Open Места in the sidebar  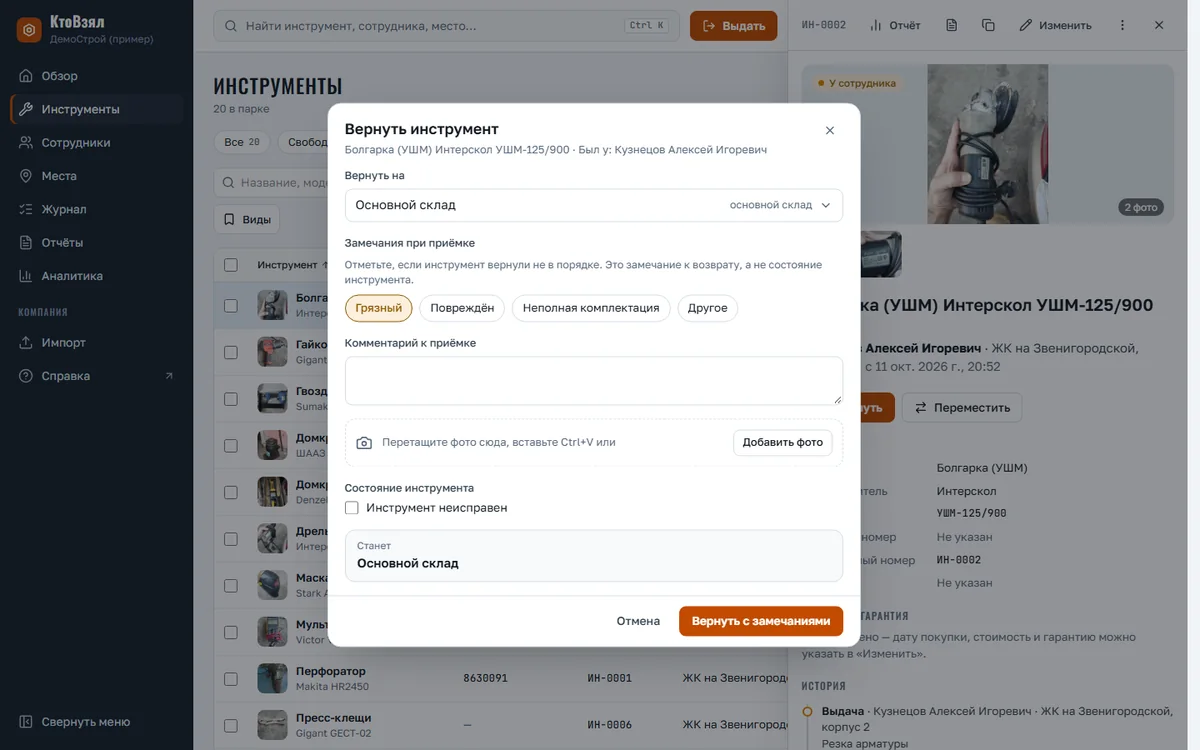click(97, 176)
